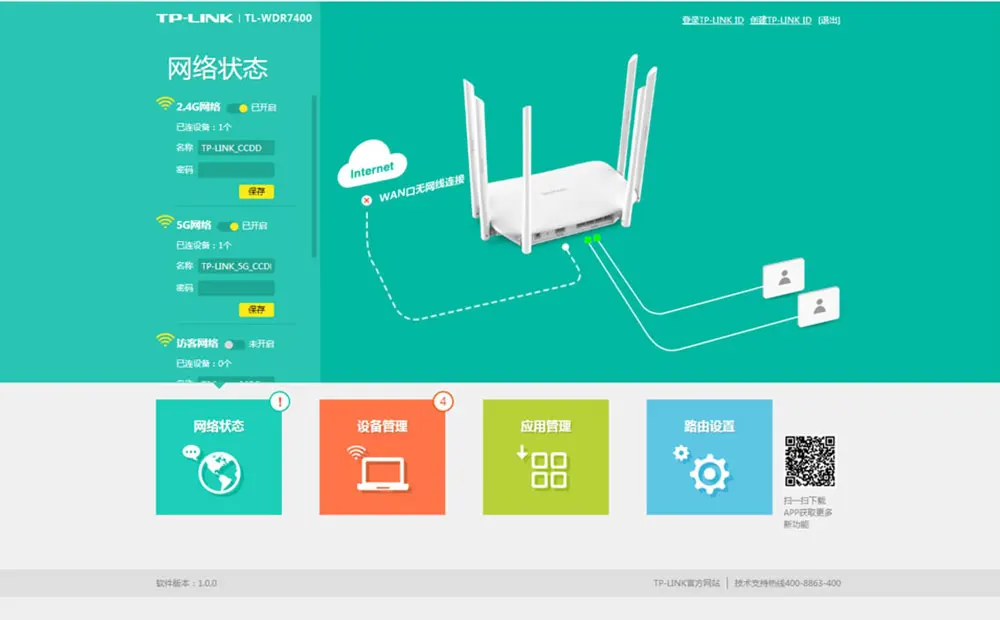The width and height of the screenshot is (1000, 620).
Task: Click the guest network Wi-Fi signal icon
Action: click(x=165, y=341)
